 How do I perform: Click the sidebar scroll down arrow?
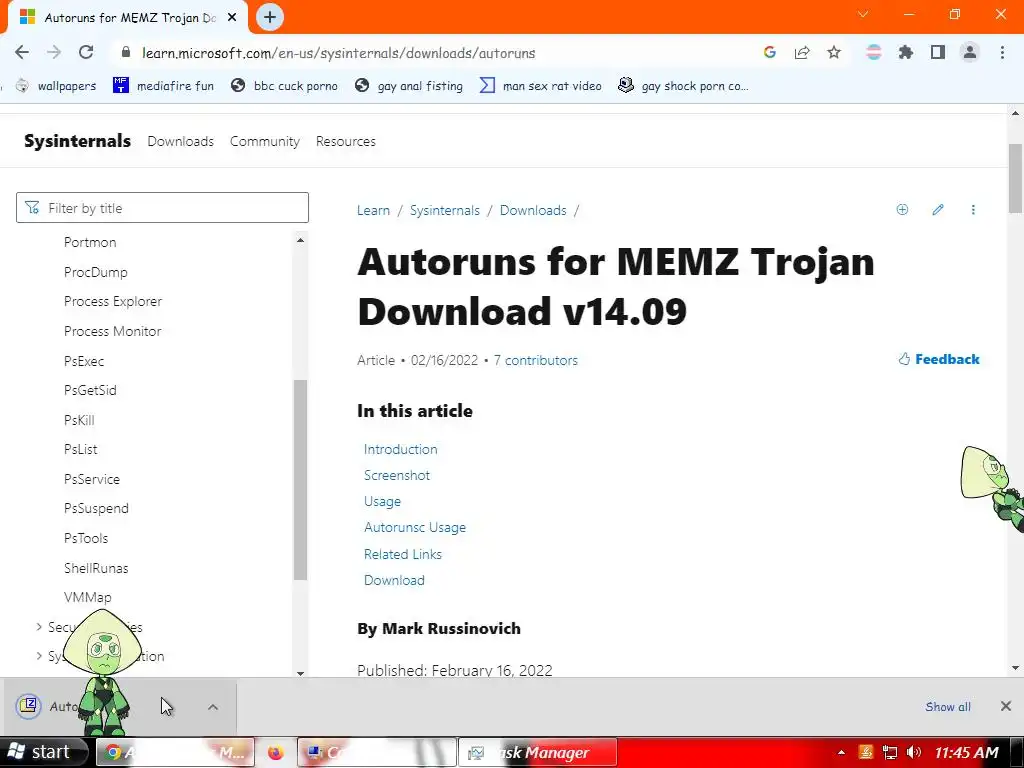click(x=300, y=673)
